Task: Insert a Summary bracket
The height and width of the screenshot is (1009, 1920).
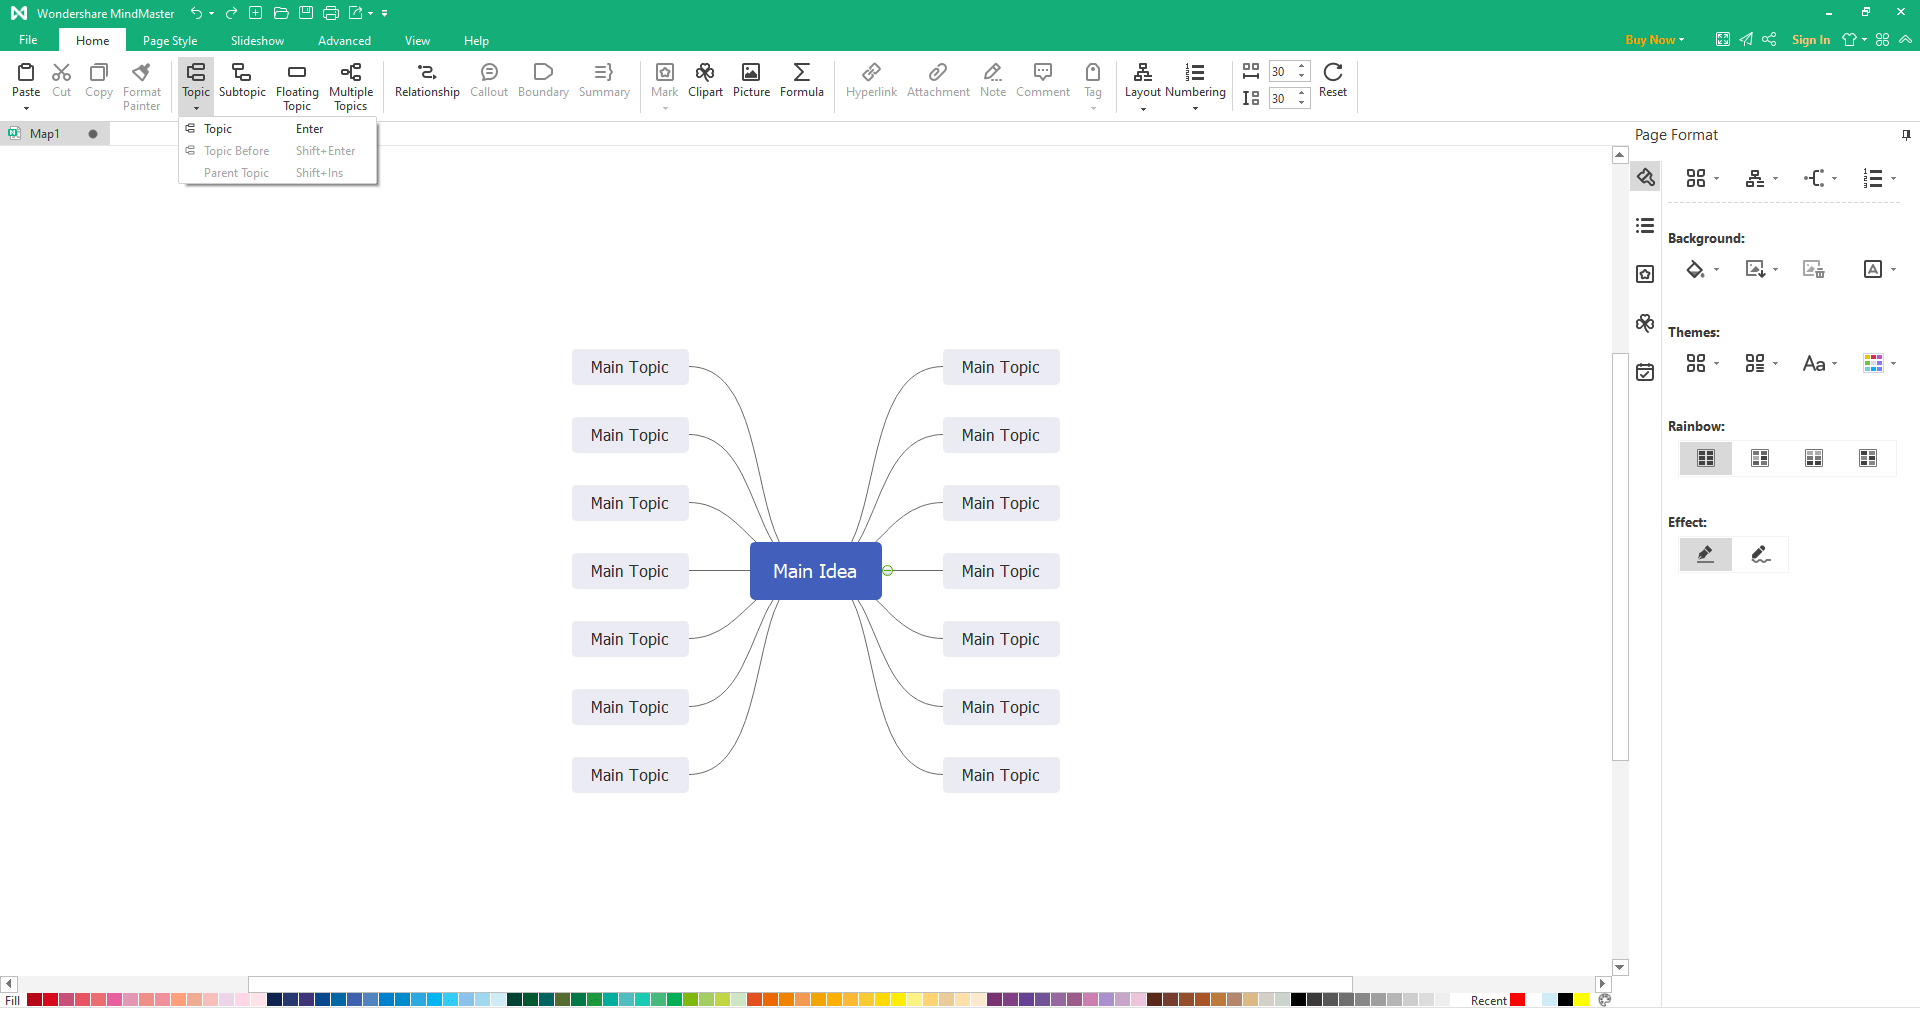Action: point(604,84)
